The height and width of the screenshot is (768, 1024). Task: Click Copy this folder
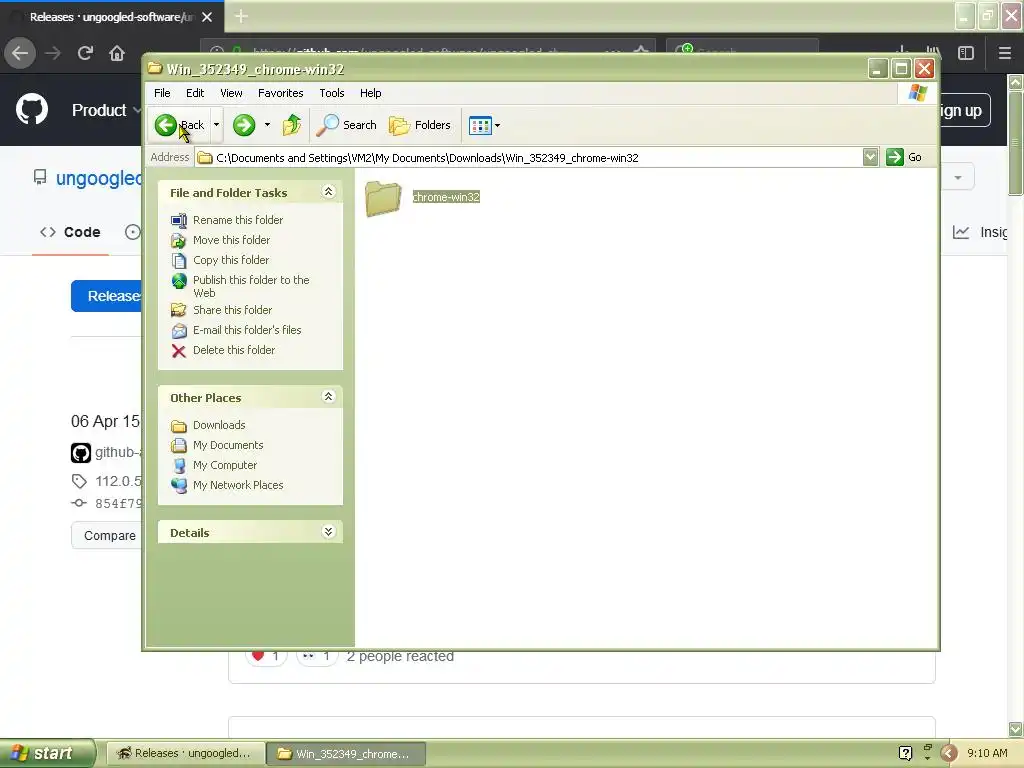pyautogui.click(x=231, y=260)
